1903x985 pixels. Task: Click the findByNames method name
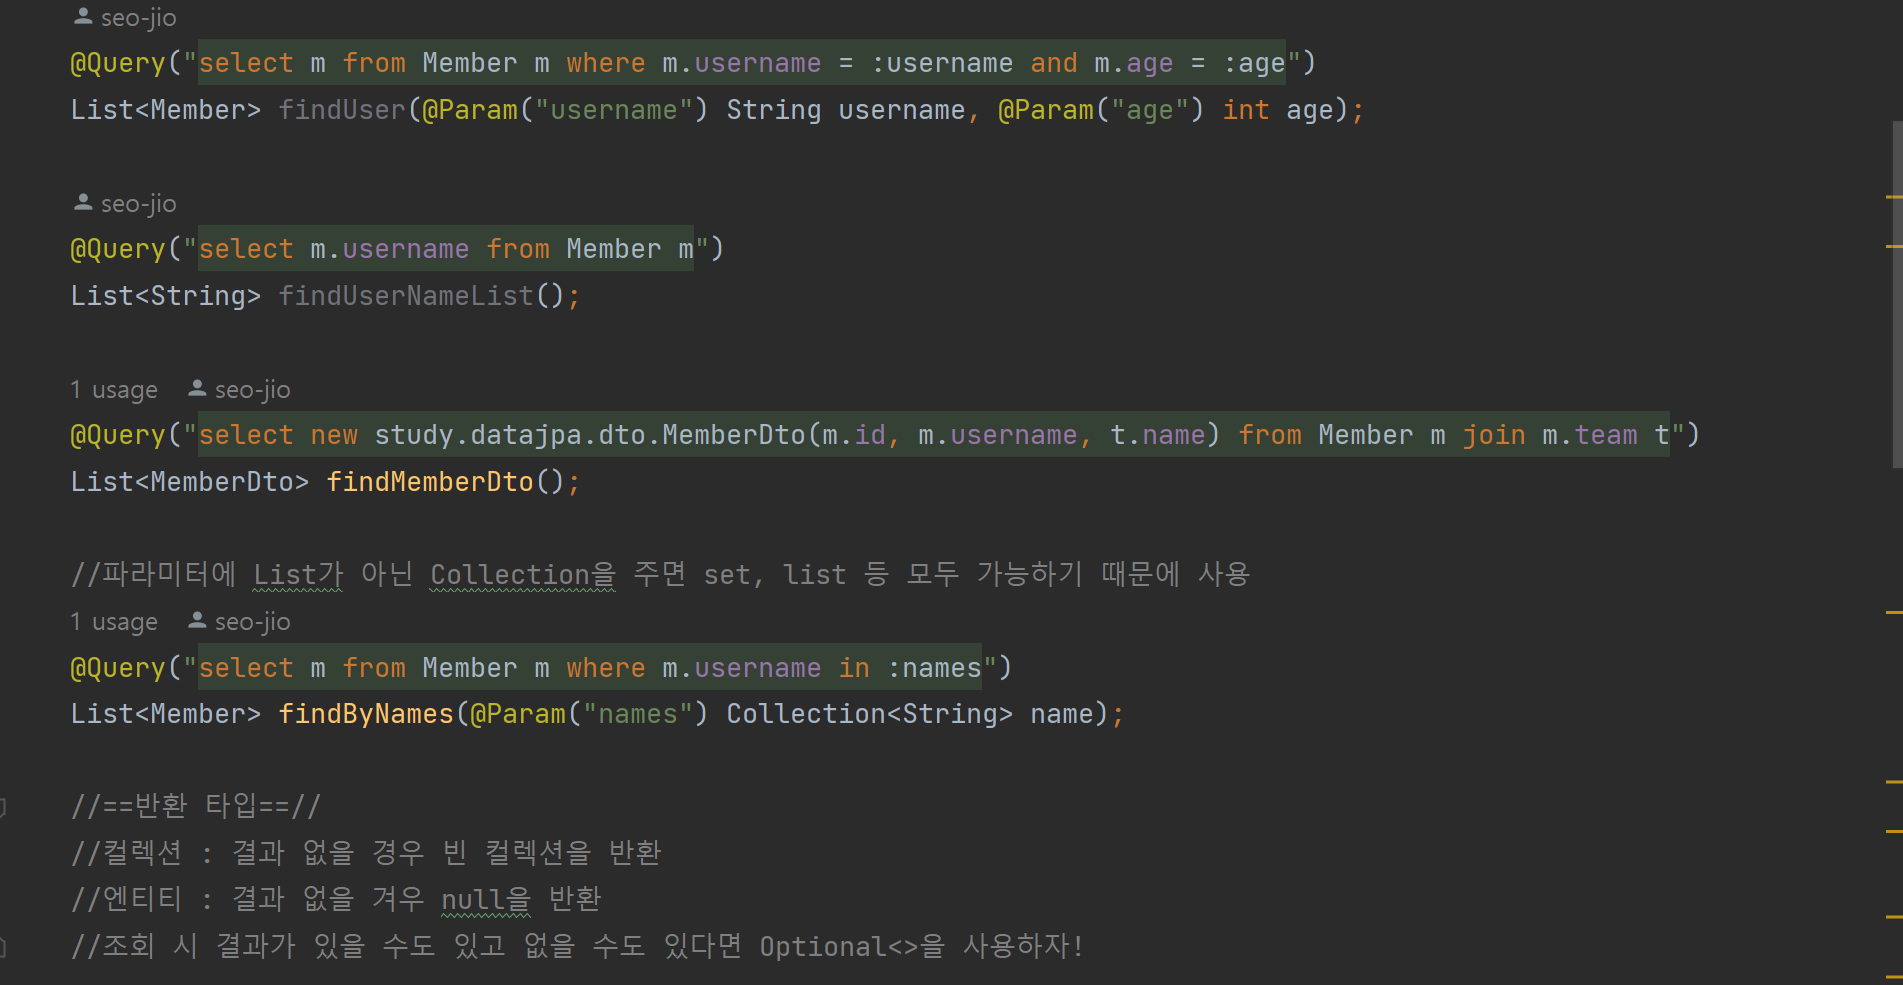[x=366, y=714]
